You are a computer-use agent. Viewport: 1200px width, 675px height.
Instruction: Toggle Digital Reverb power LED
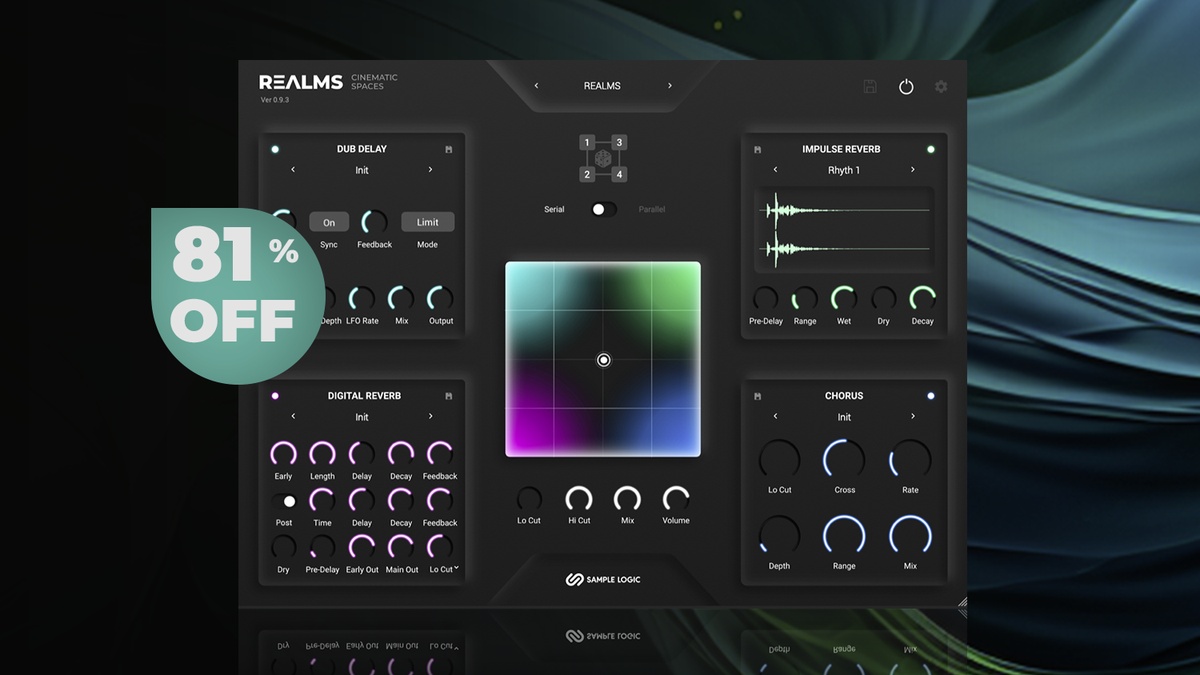coord(275,396)
